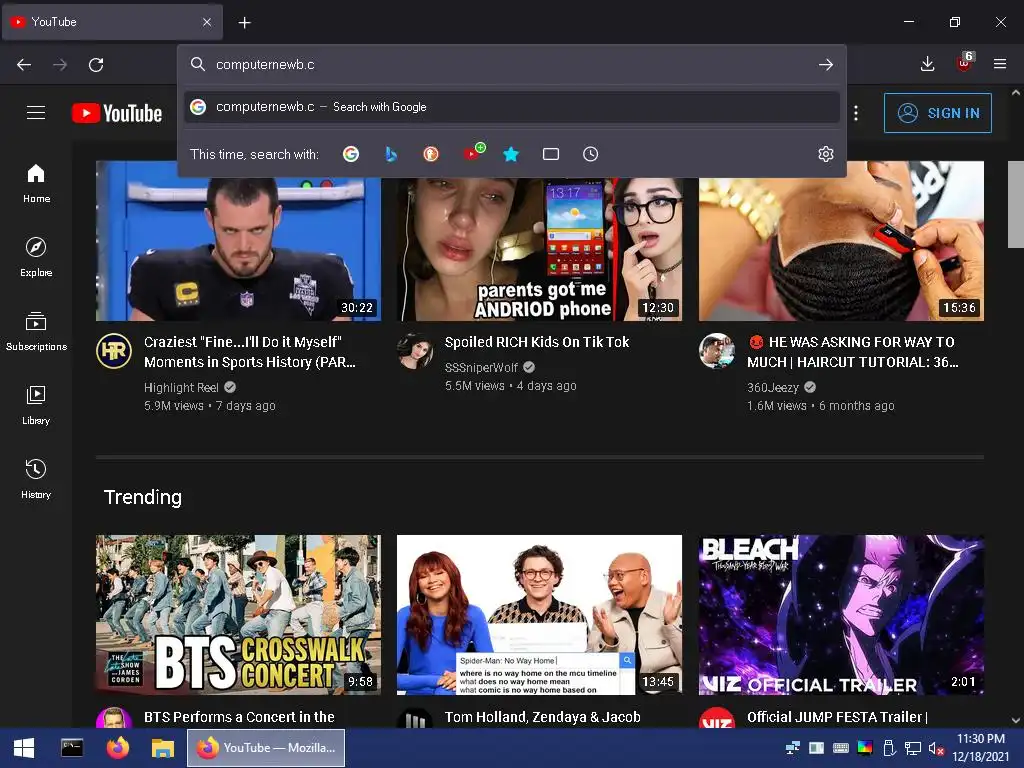Open the Windows Start menu

24,748
